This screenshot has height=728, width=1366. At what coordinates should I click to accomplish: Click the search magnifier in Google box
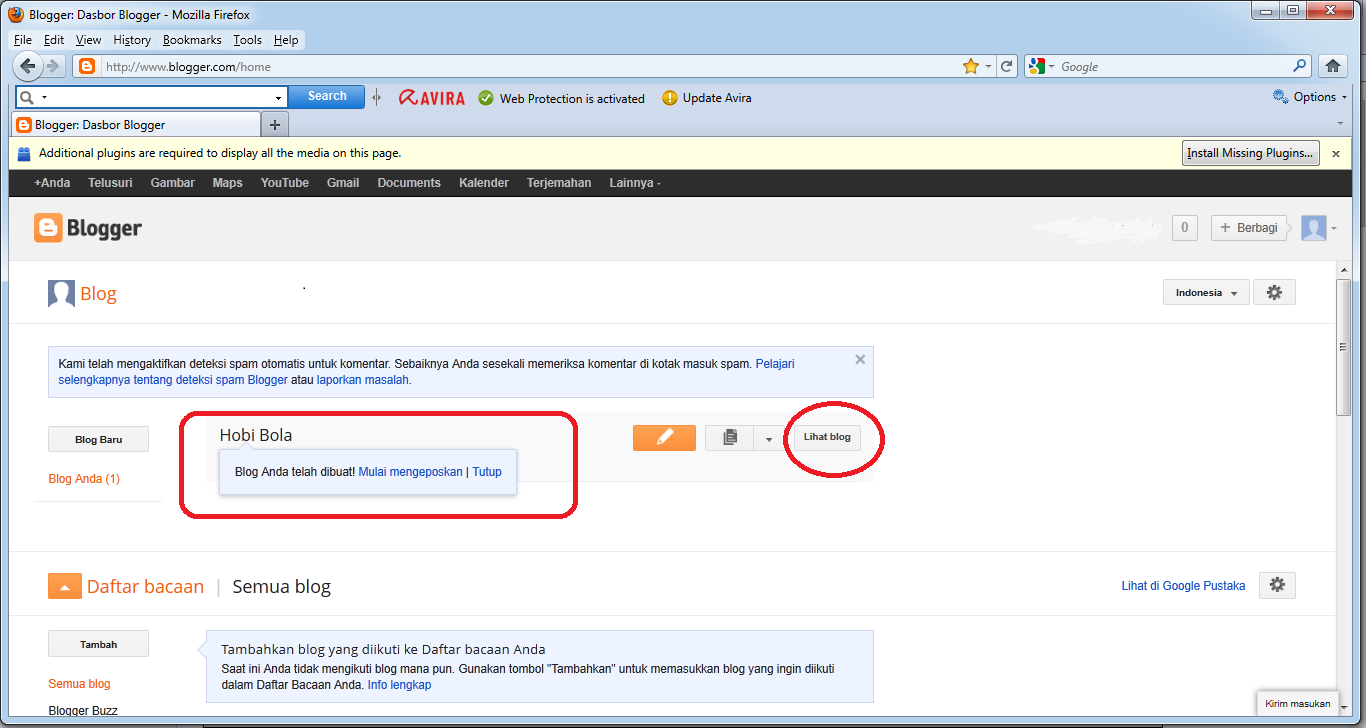(x=1300, y=66)
